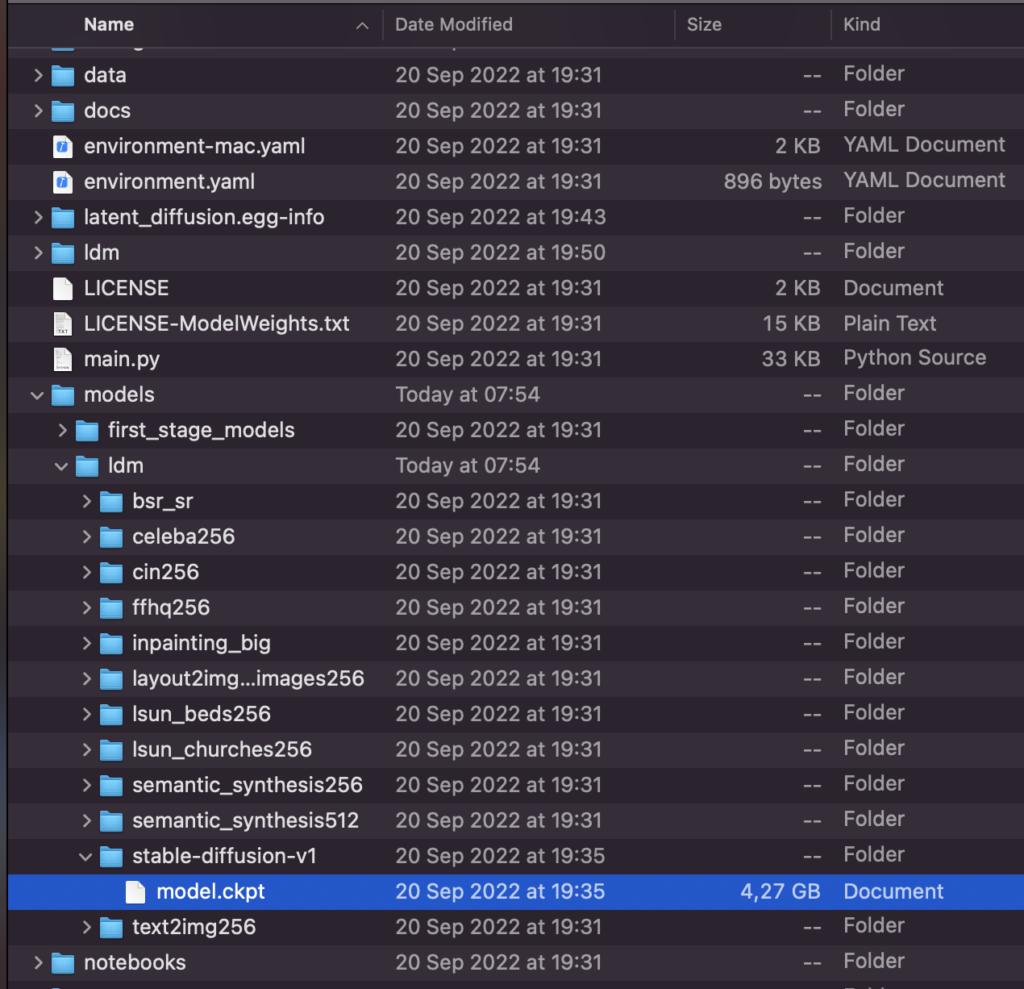Click the environment-mac.yaml file icon
This screenshot has height=989, width=1024.
pos(63,146)
